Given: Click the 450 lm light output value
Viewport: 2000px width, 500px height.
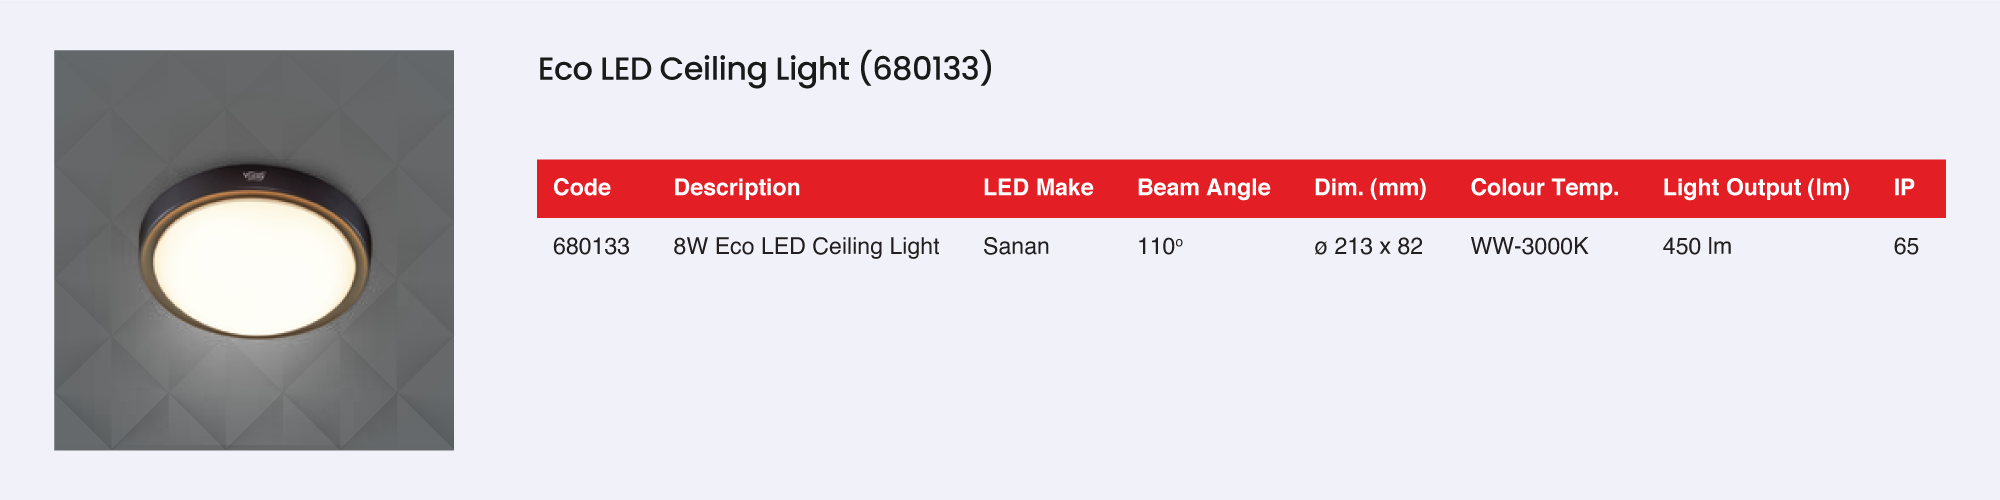Looking at the screenshot, I should (x=1697, y=247).
